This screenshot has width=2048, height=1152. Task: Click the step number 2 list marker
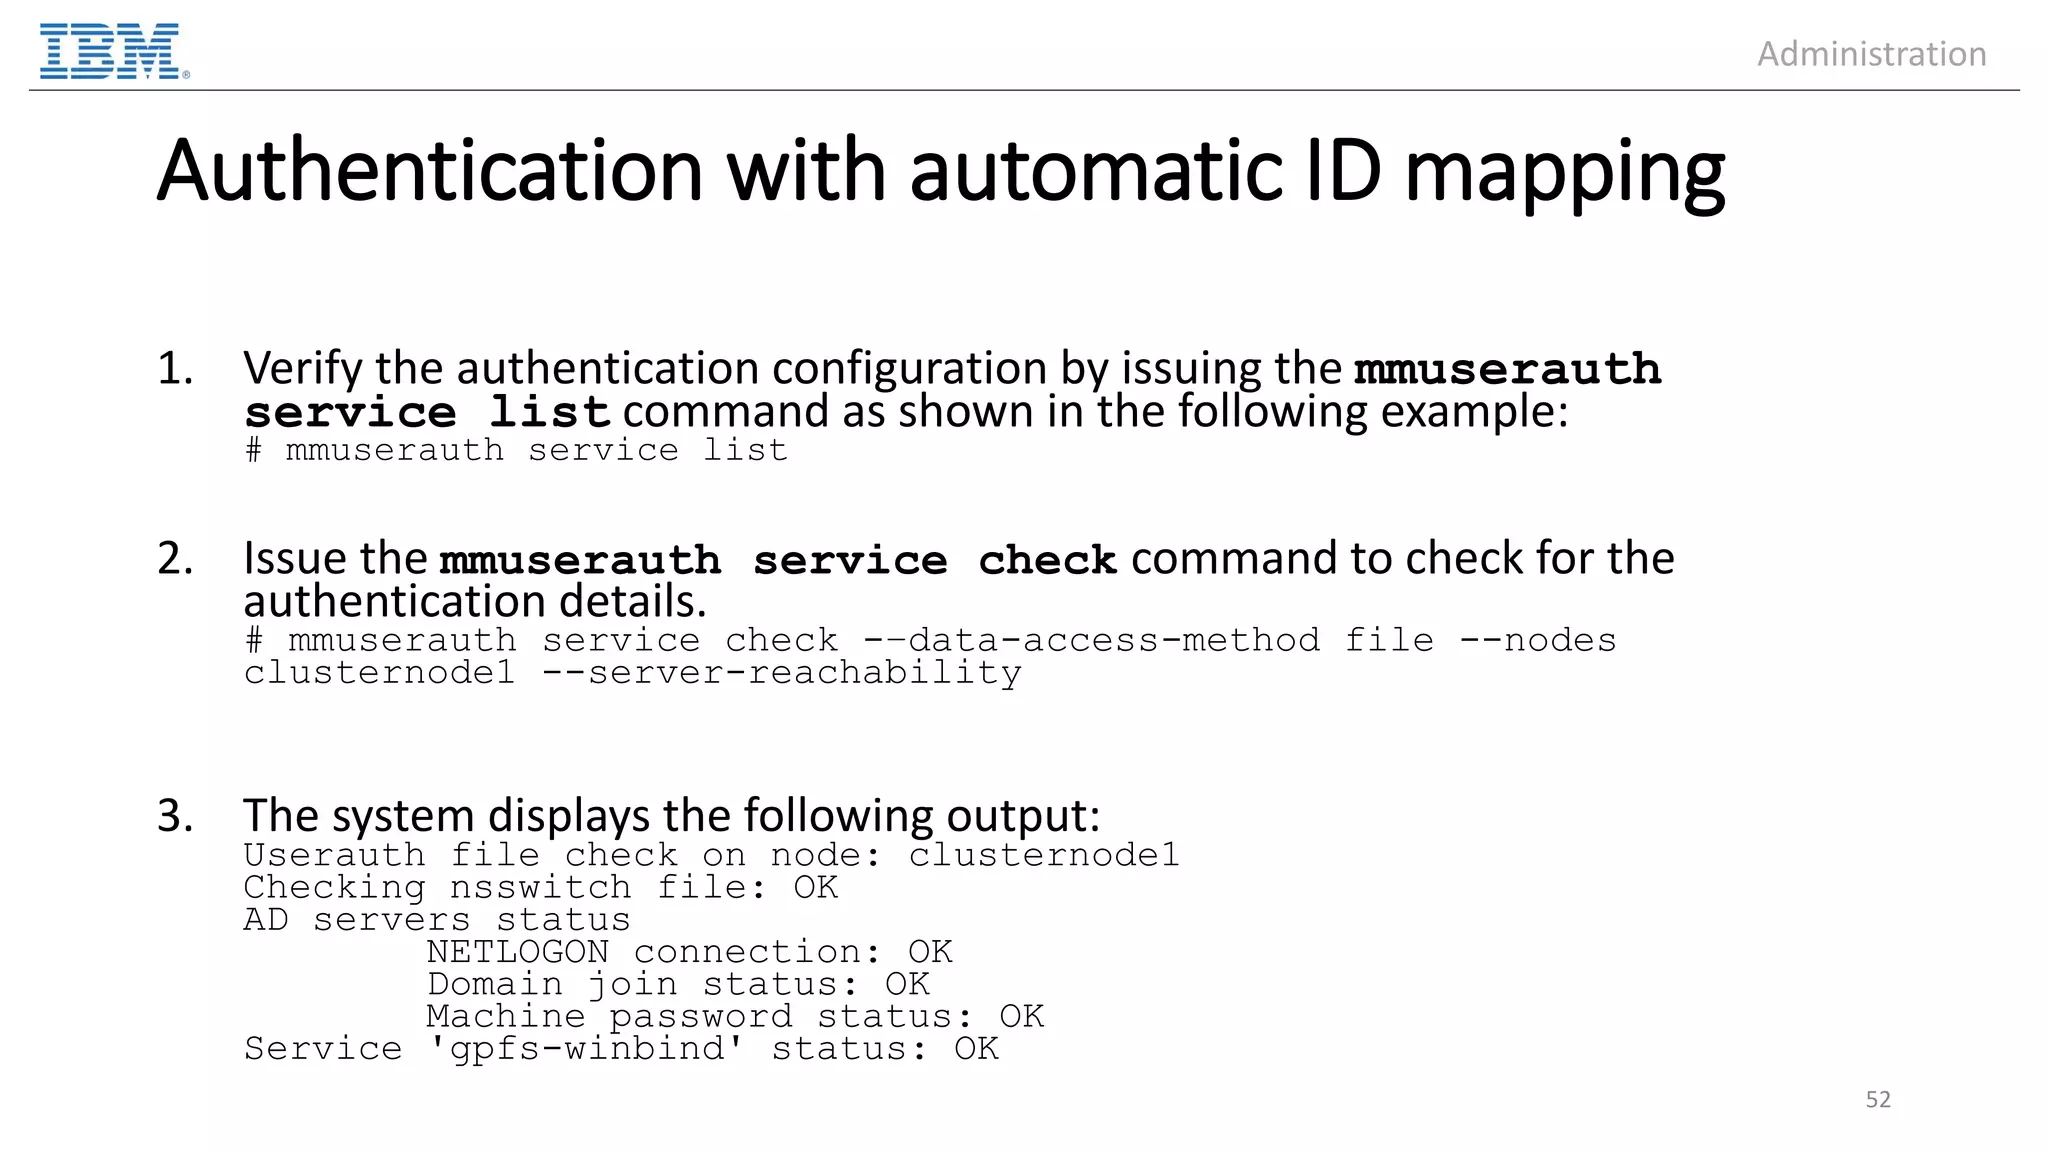tap(175, 559)
